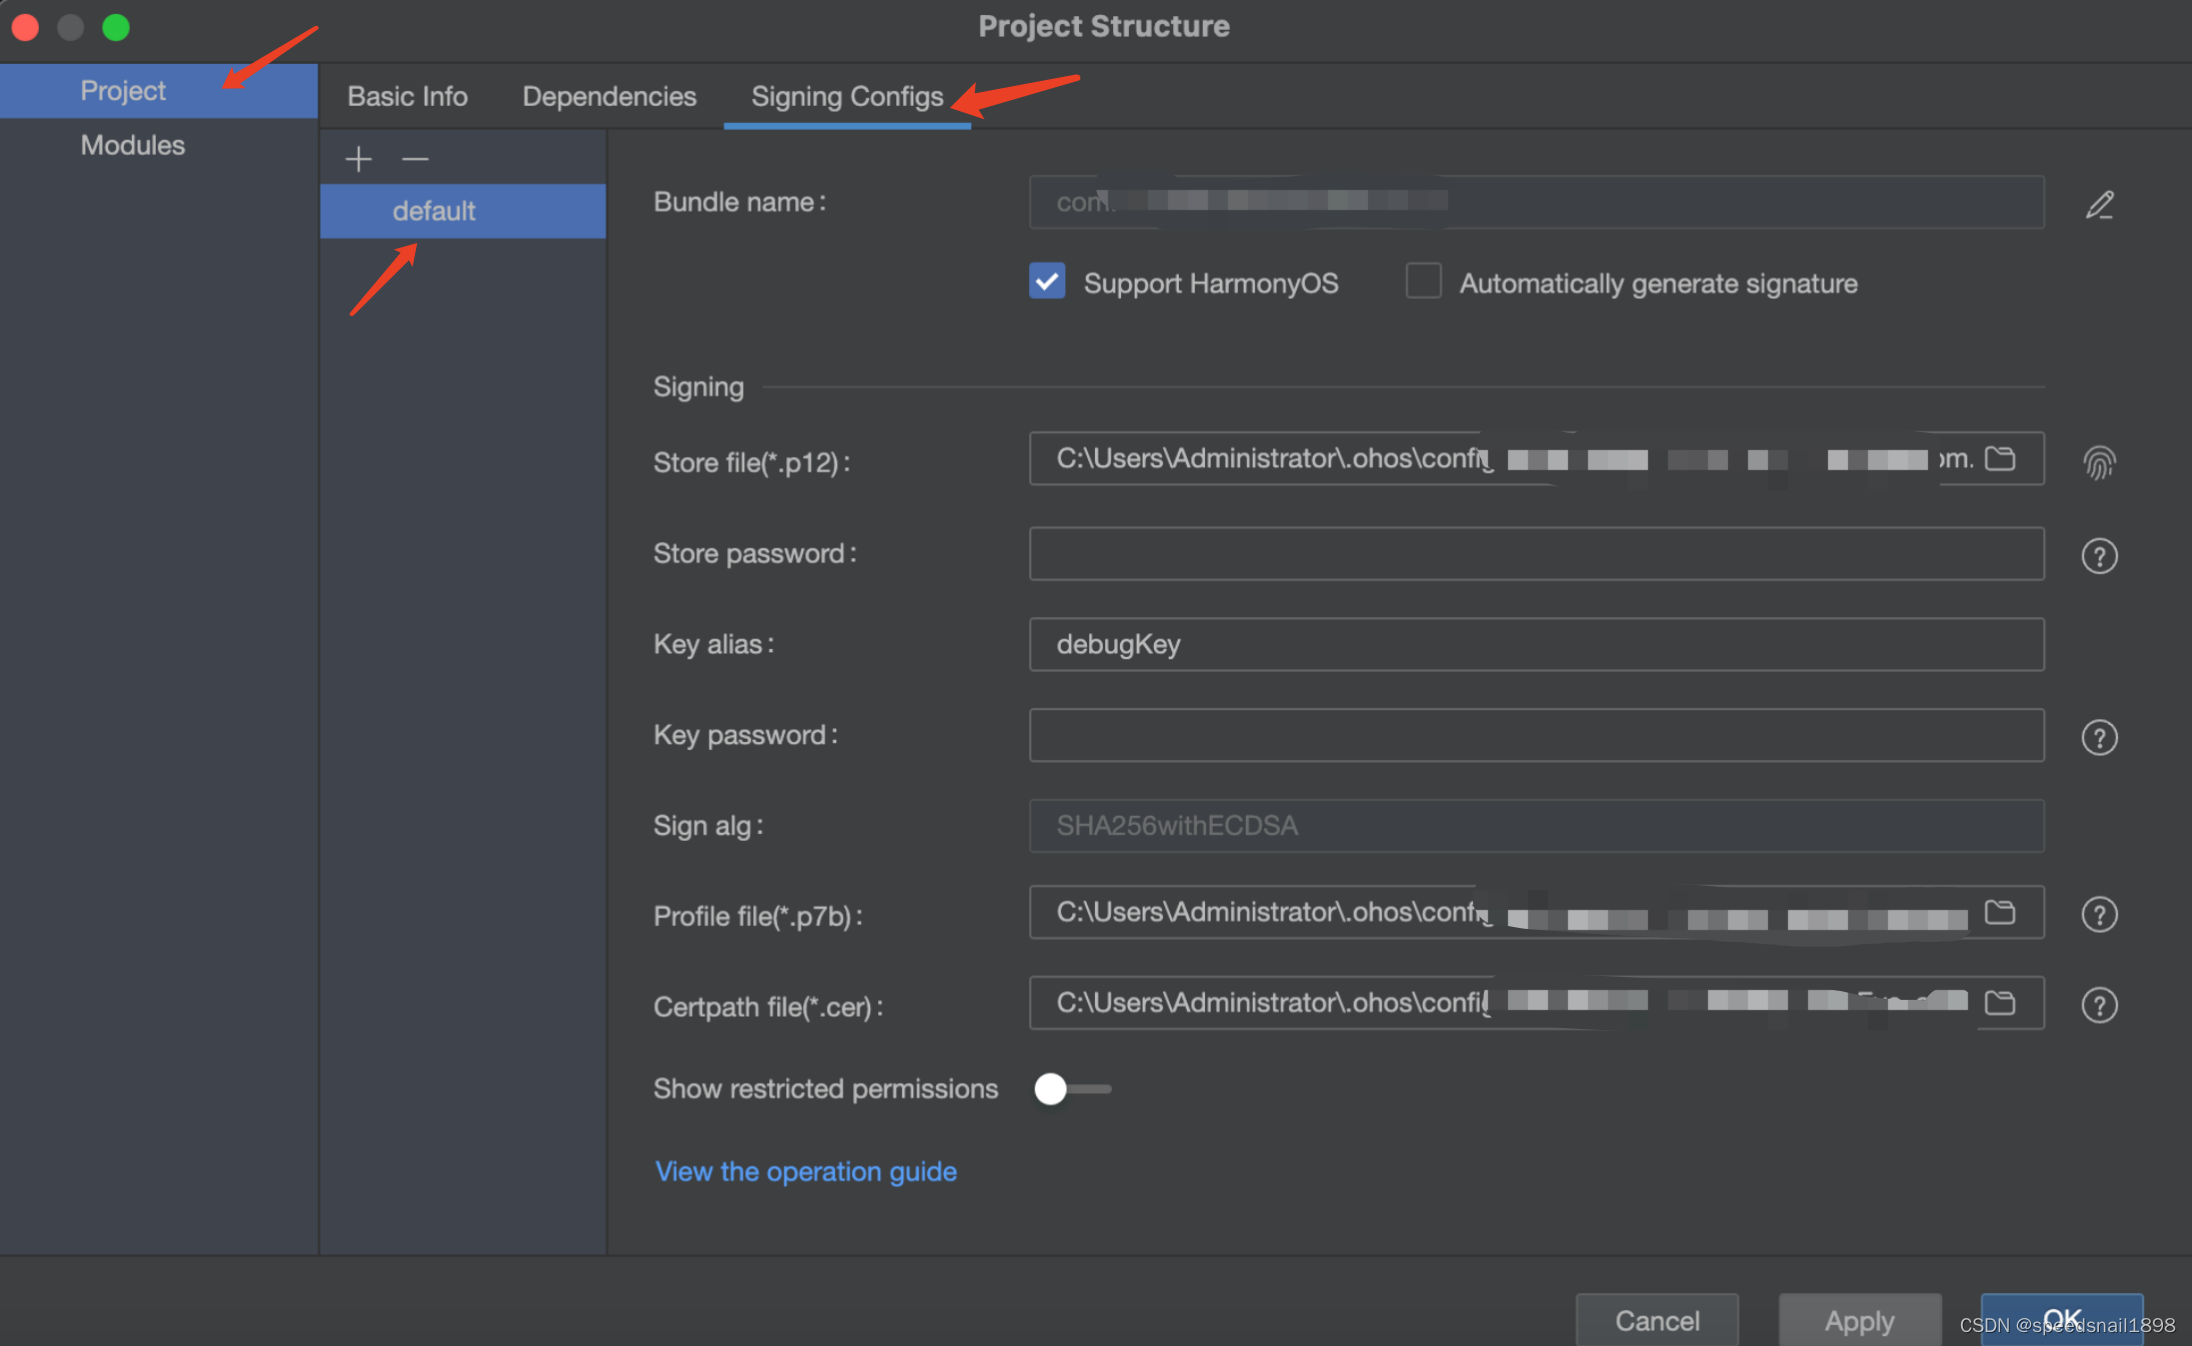
Task: Open the Dependencies tab
Action: [609, 96]
